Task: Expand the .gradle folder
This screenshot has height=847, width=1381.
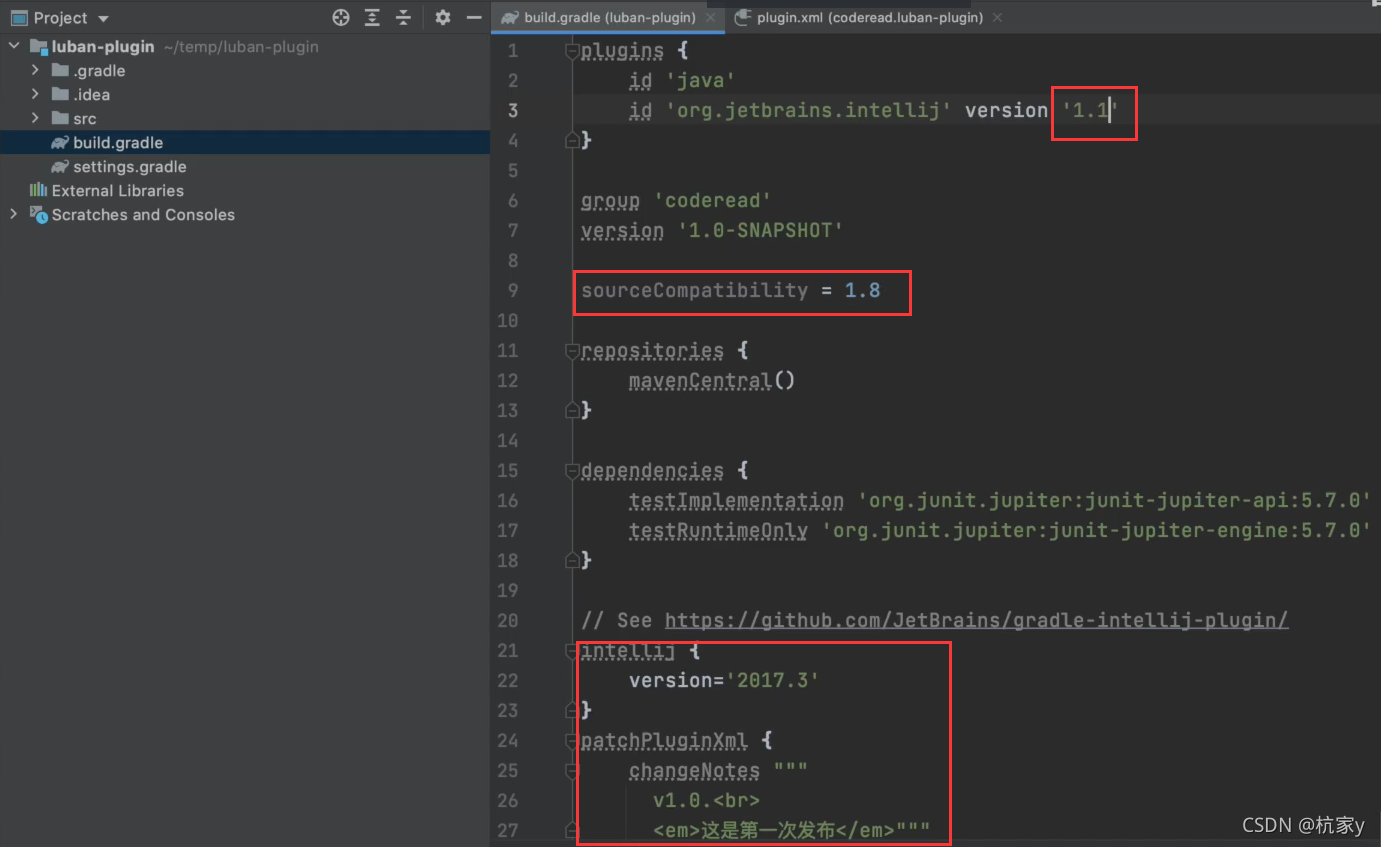Action: click(x=35, y=70)
